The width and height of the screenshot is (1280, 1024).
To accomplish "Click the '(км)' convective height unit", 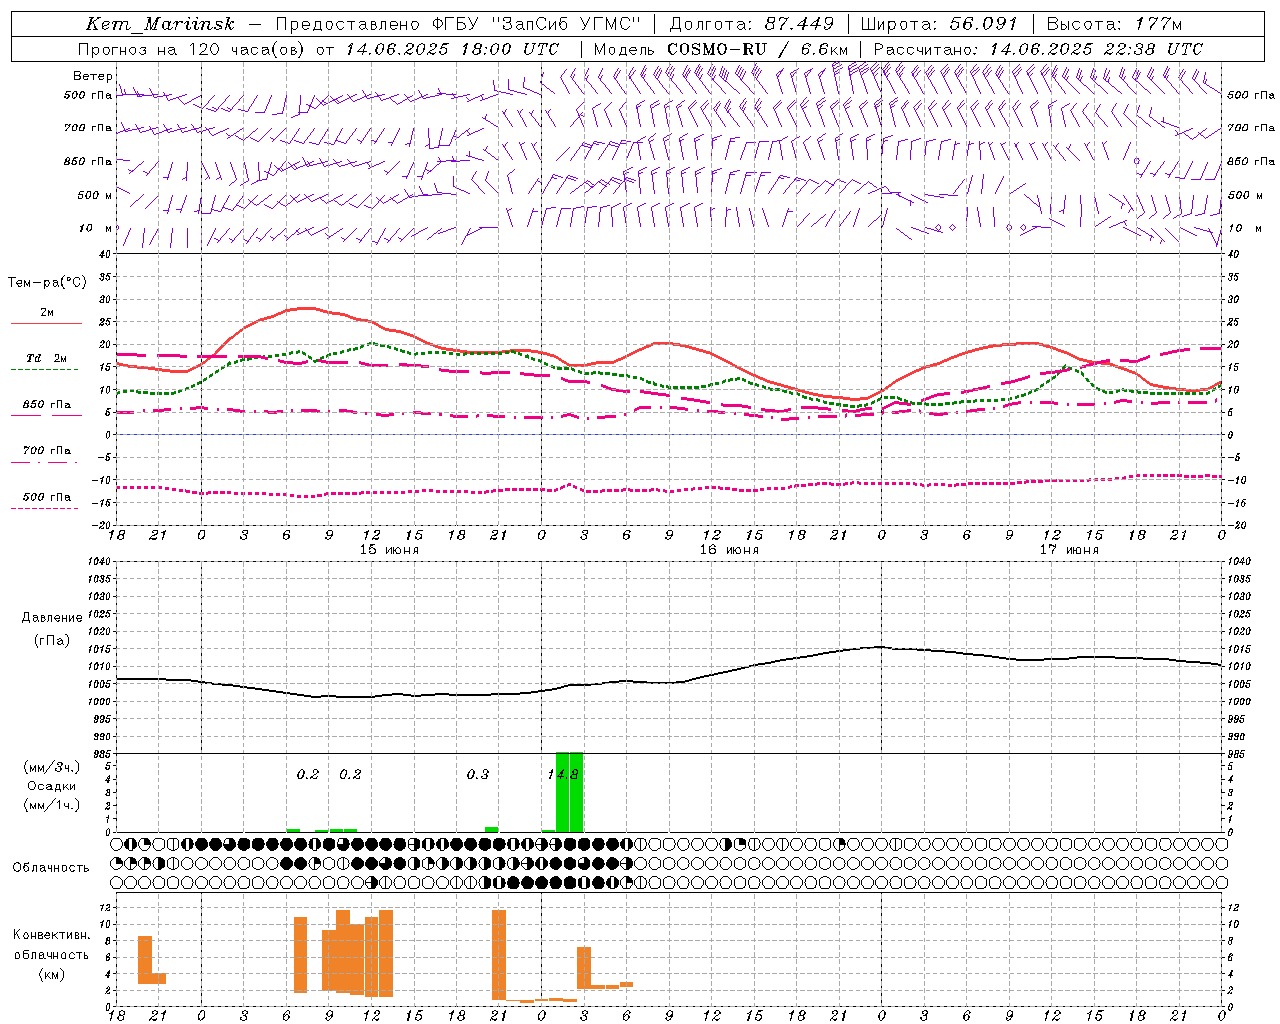I will [52, 974].
